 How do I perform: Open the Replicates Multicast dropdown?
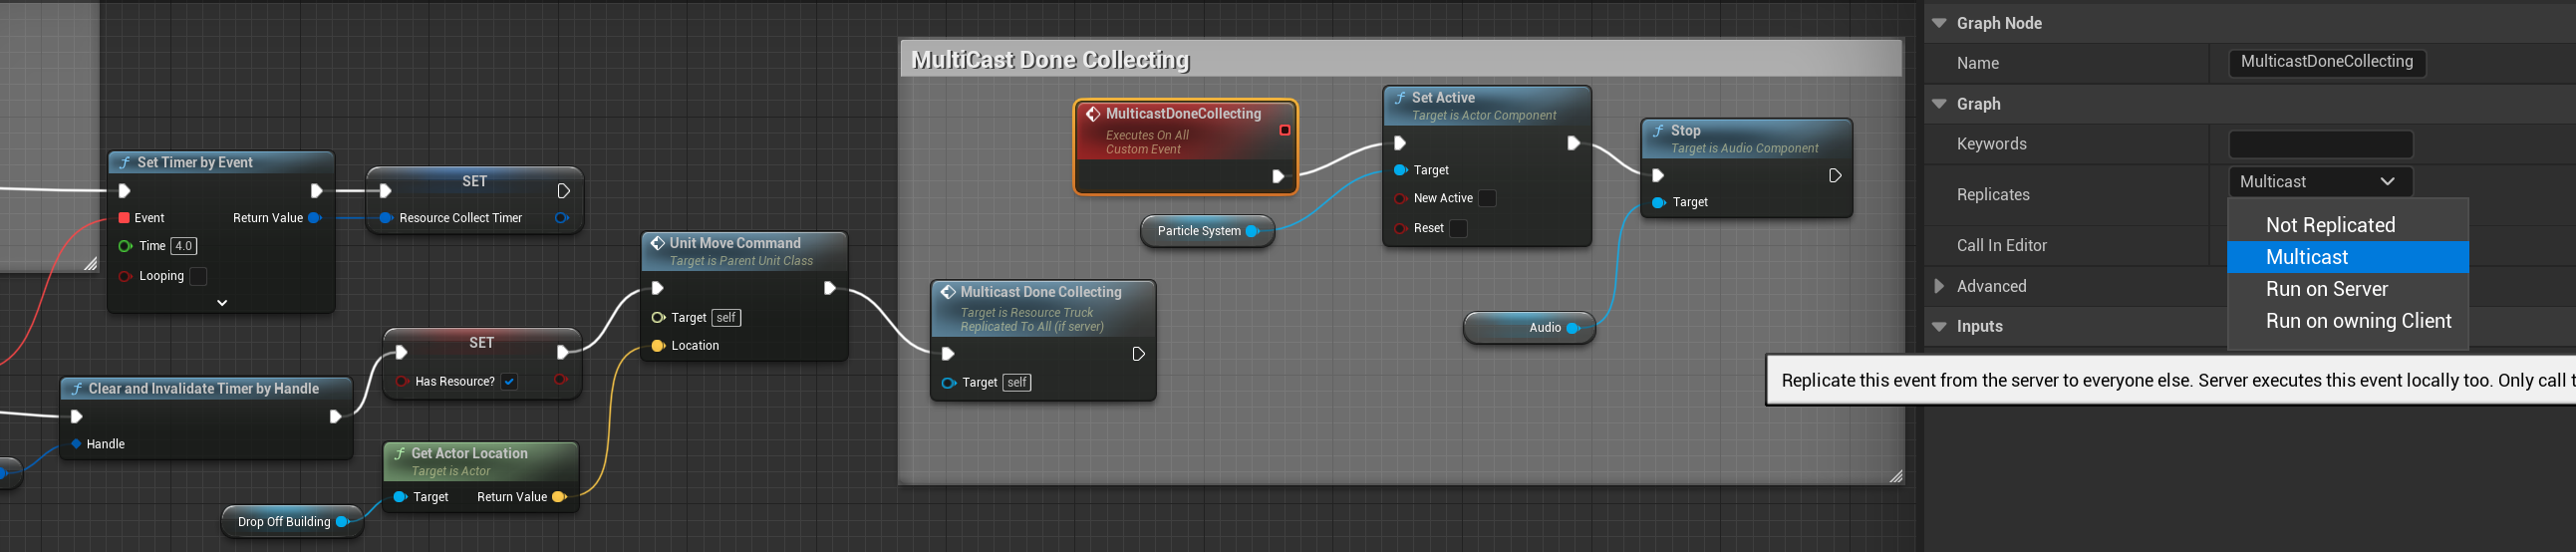[x=2319, y=182]
